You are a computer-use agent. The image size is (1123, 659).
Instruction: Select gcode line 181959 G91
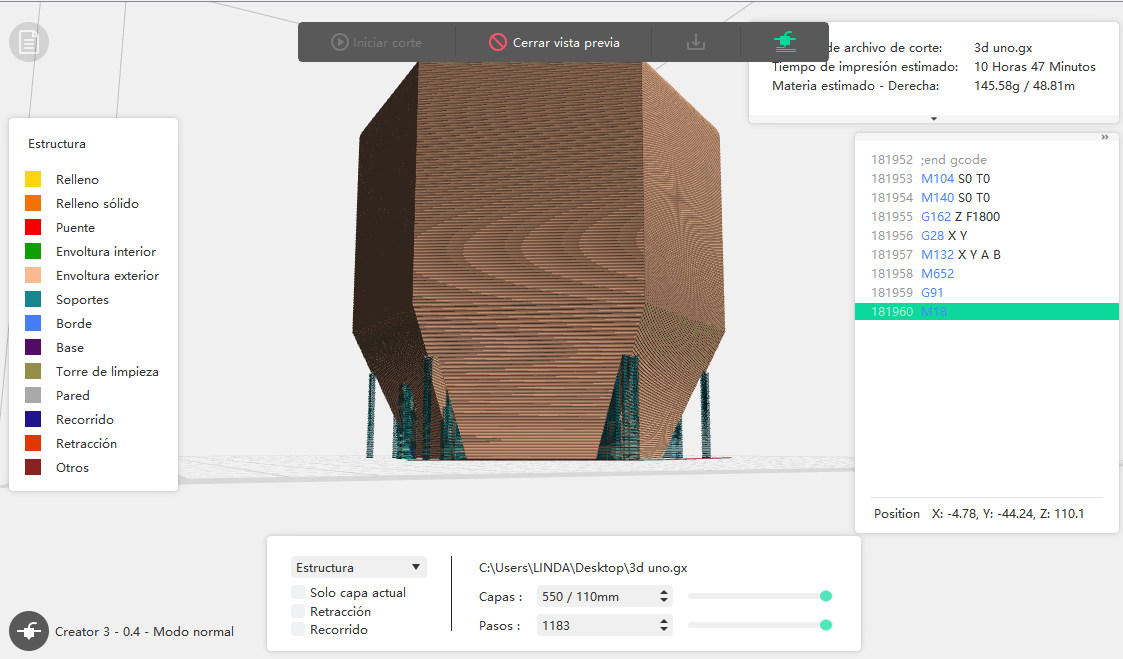point(987,292)
